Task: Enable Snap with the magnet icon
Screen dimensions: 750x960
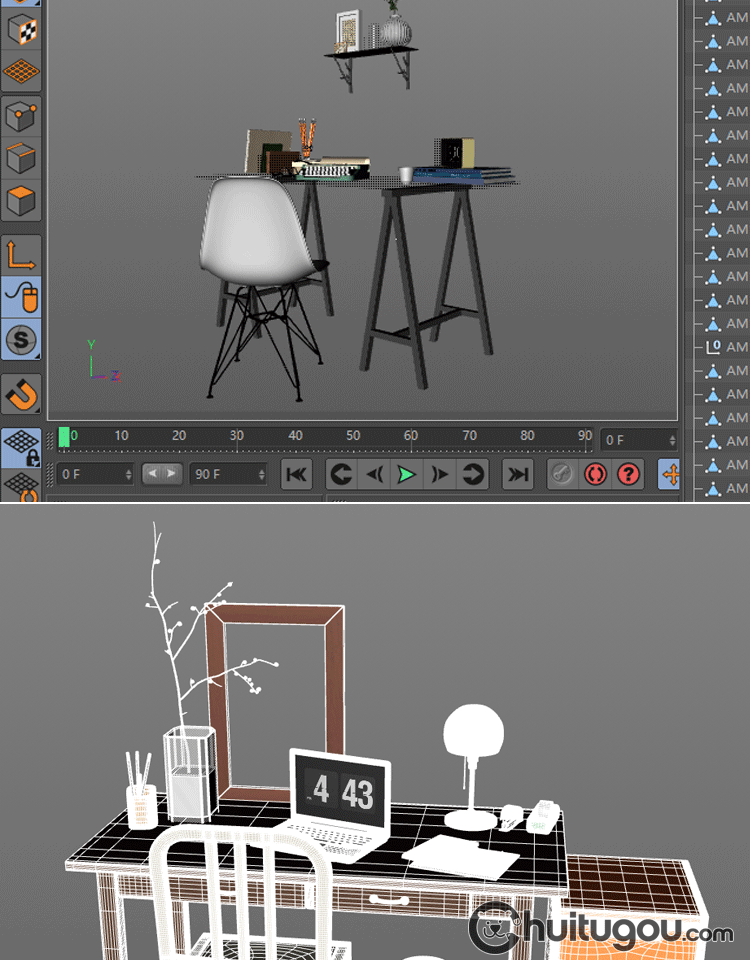Action: point(21,394)
